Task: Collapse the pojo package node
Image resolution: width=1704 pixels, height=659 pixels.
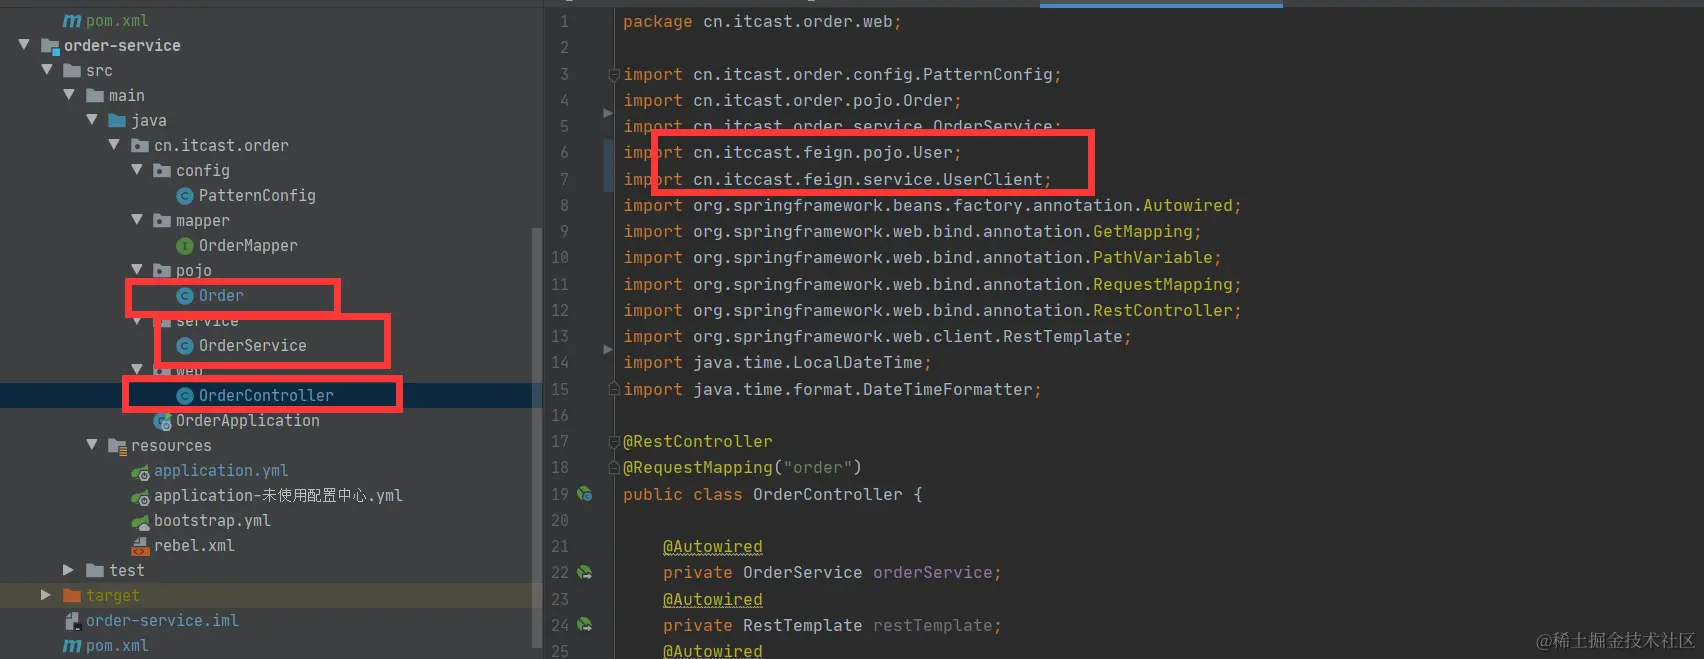Action: (137, 270)
